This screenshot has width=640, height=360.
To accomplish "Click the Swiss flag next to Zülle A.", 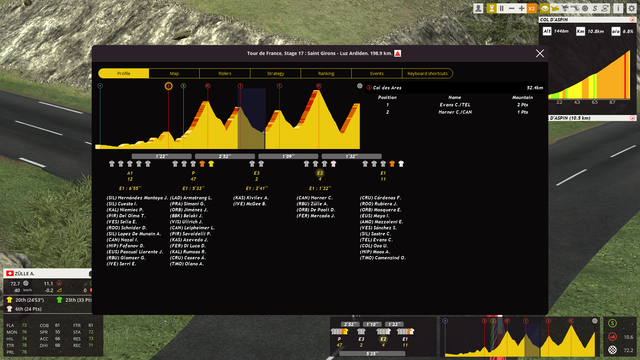I will pos(10,273).
